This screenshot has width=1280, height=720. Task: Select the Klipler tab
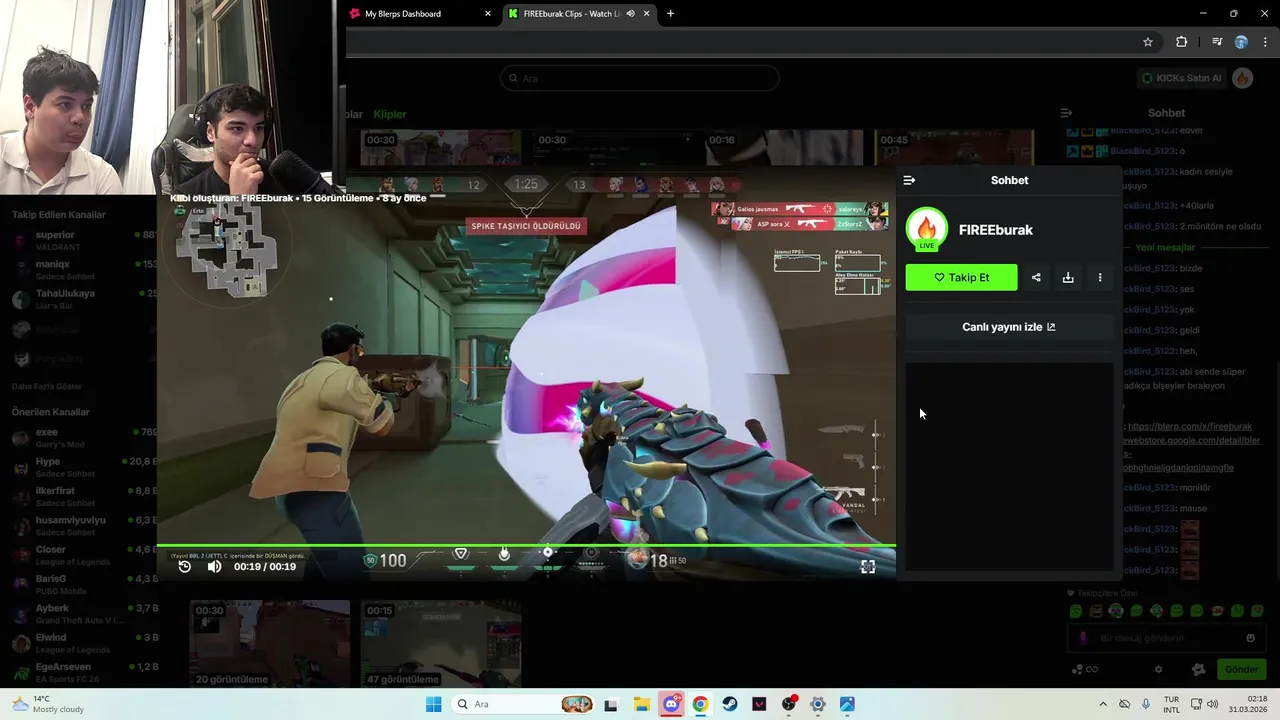coord(390,114)
